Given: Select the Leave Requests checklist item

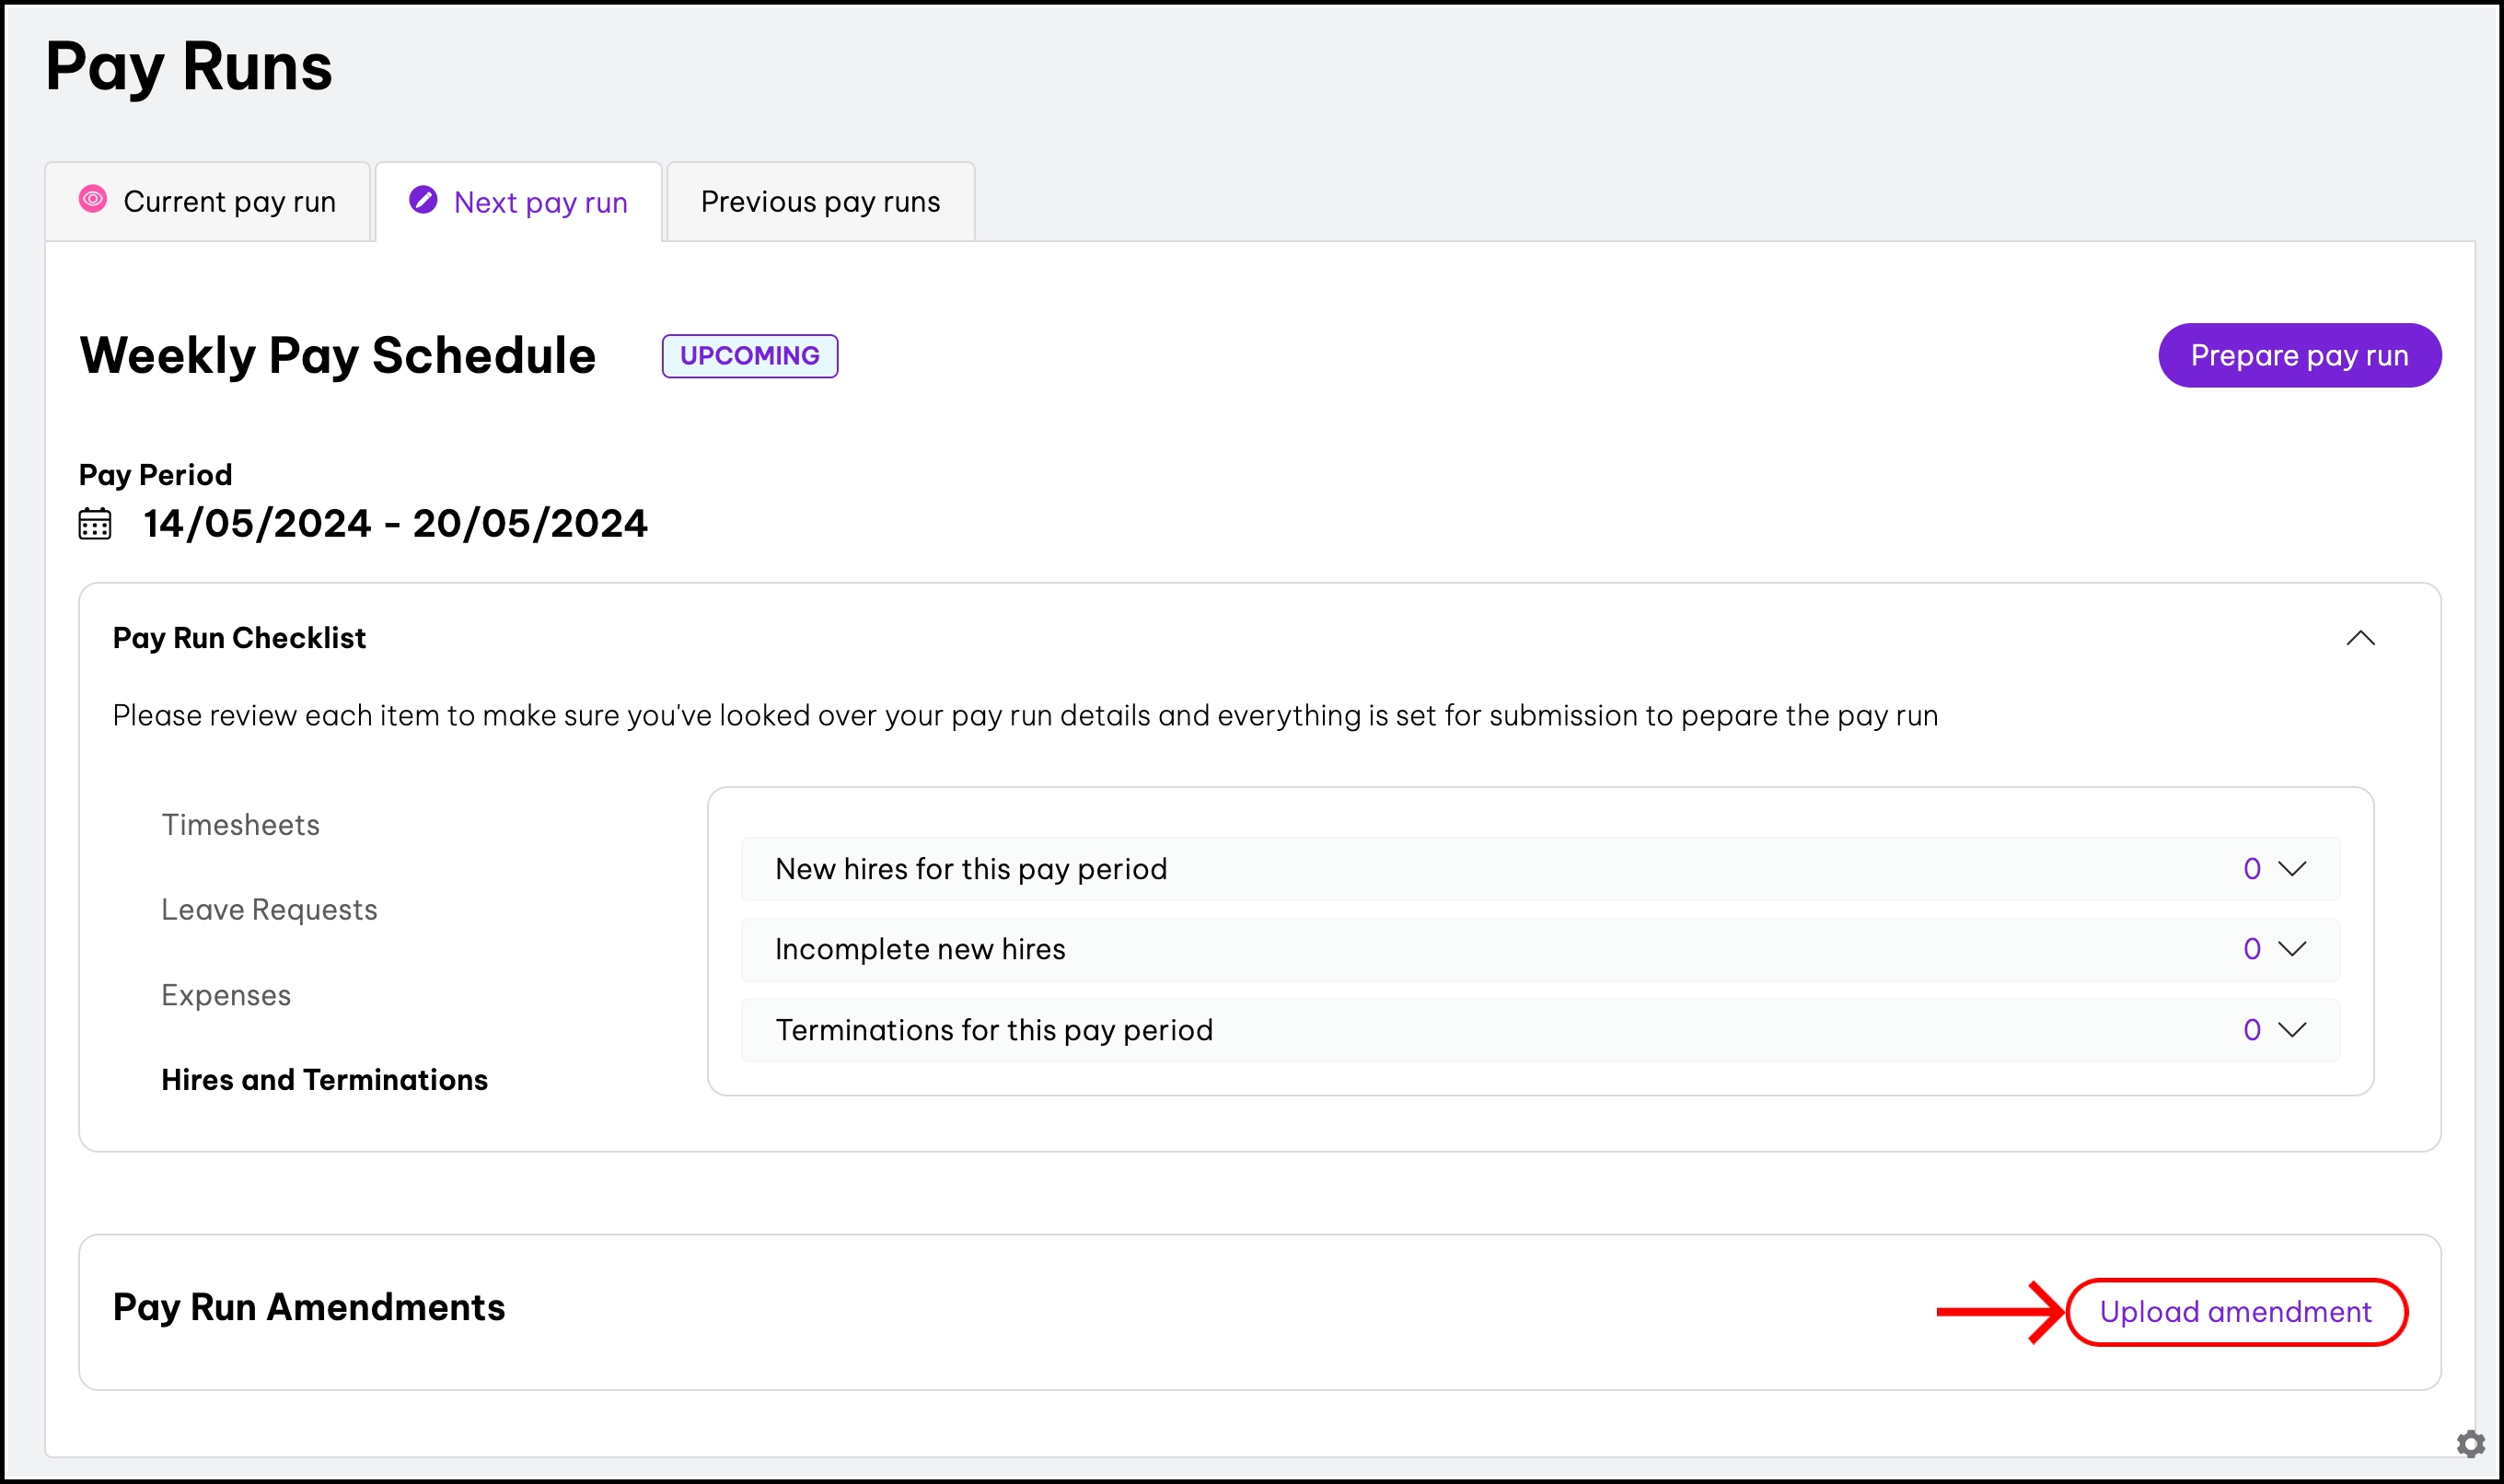Looking at the screenshot, I should pos(269,910).
